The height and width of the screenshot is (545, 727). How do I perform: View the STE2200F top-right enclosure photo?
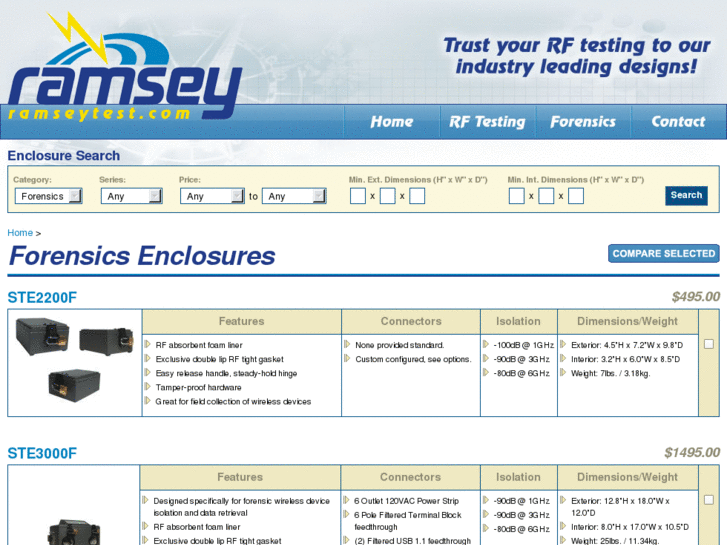pos(106,341)
